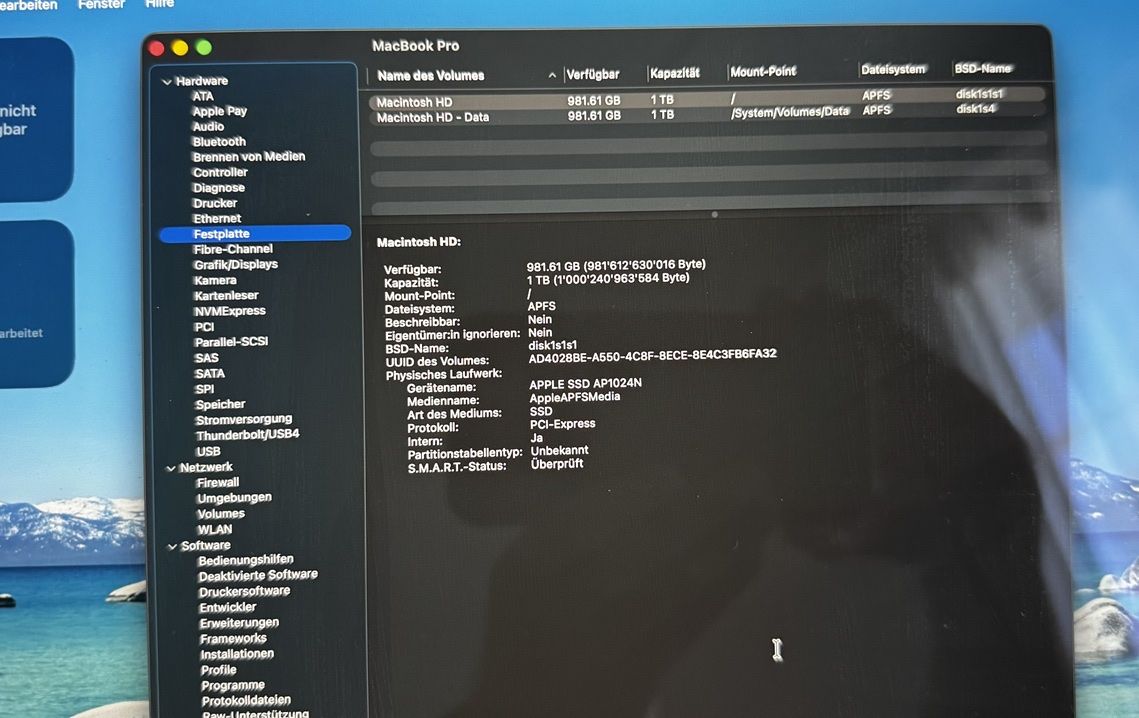Sort by the BSD-Name column header
The width and height of the screenshot is (1139, 718).
tap(982, 68)
